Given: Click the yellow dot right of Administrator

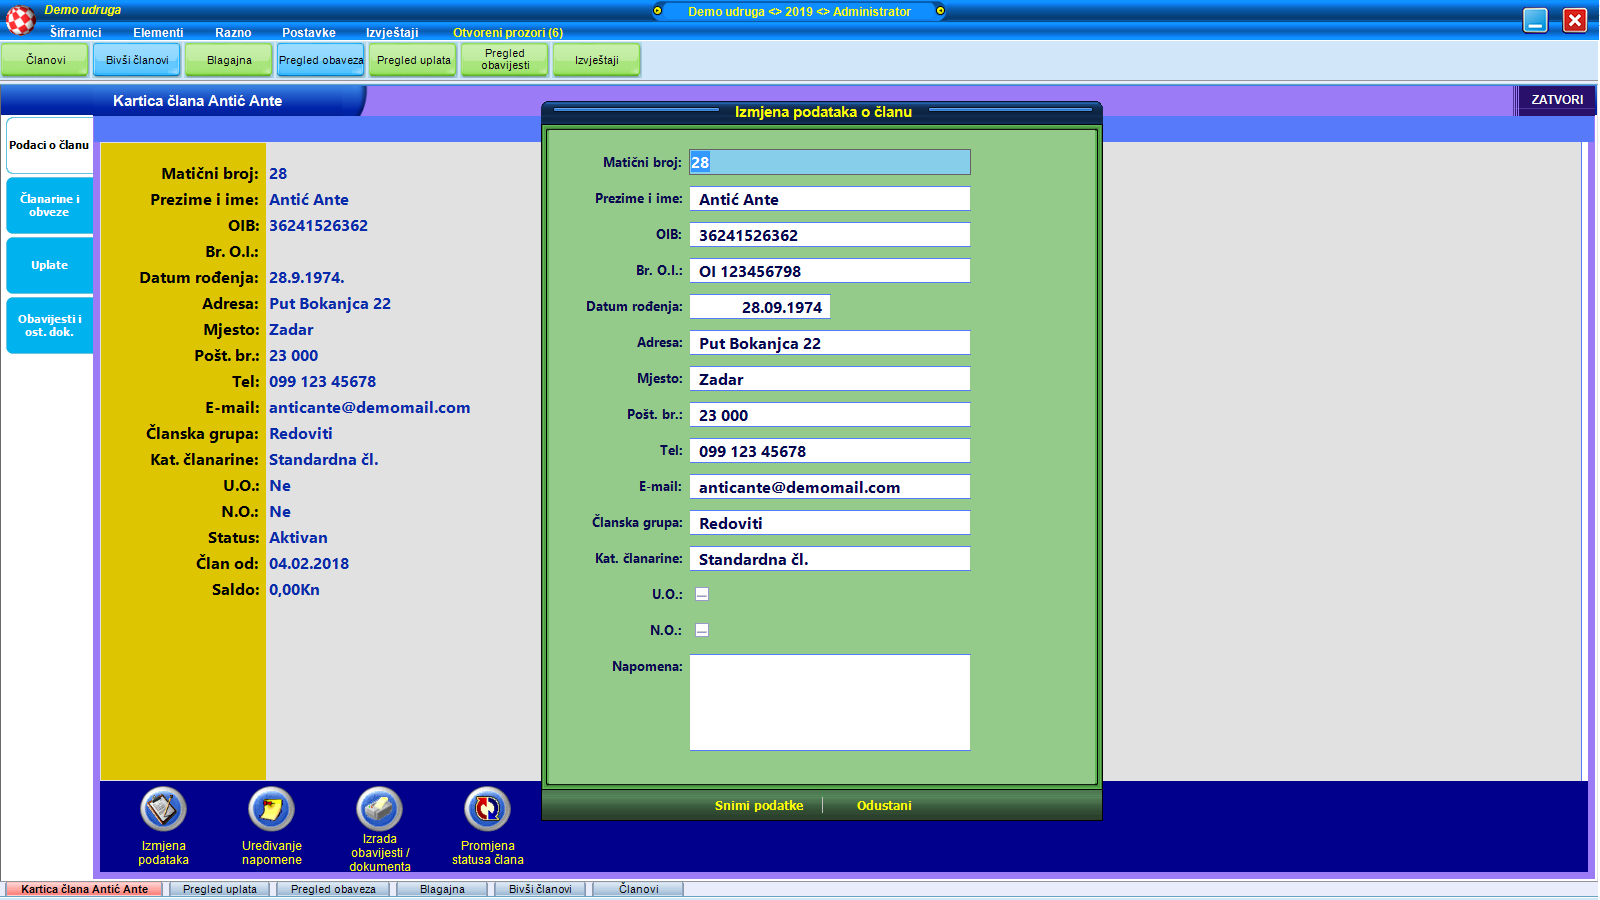Looking at the screenshot, I should (940, 11).
